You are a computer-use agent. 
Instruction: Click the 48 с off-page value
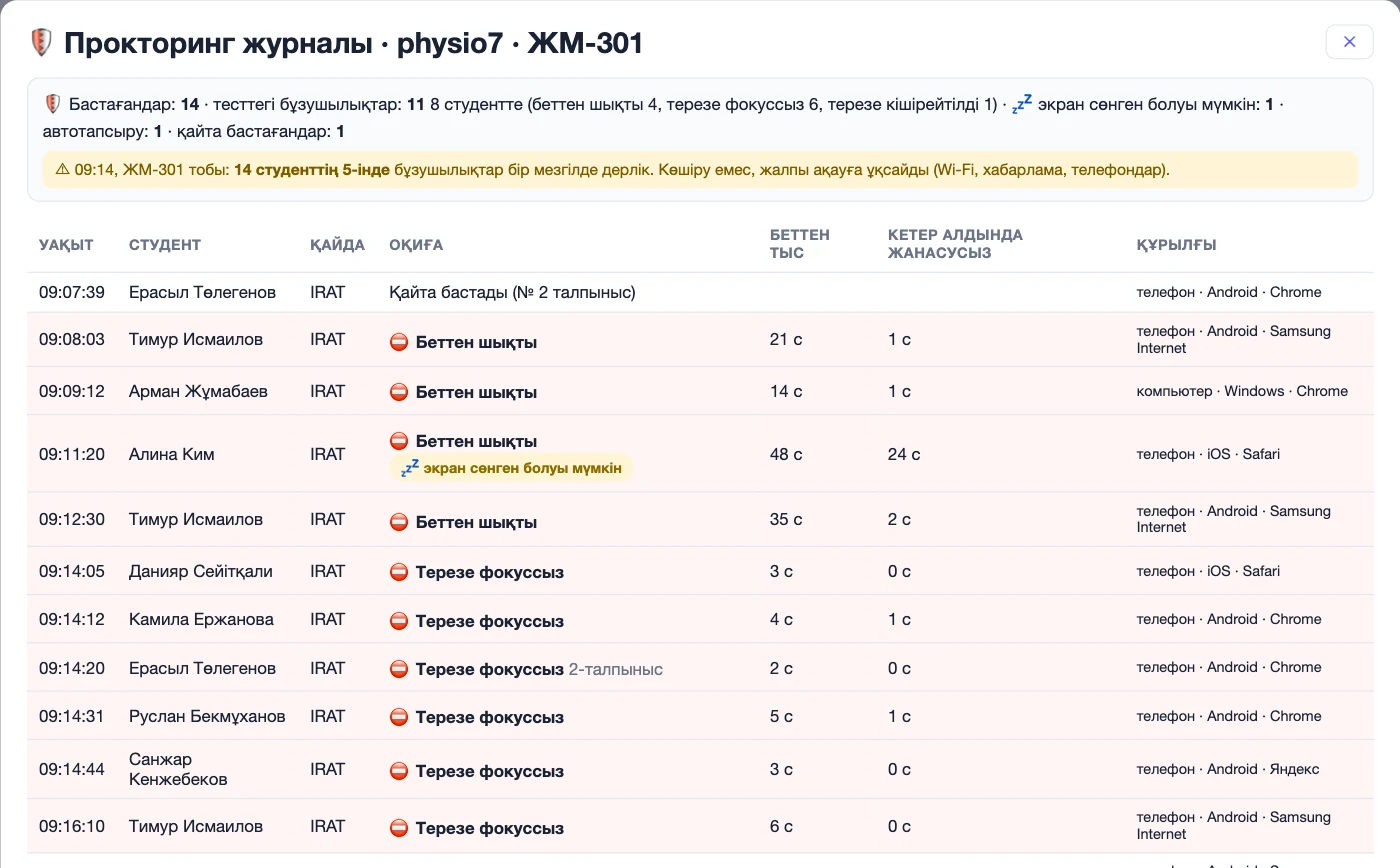click(786, 454)
